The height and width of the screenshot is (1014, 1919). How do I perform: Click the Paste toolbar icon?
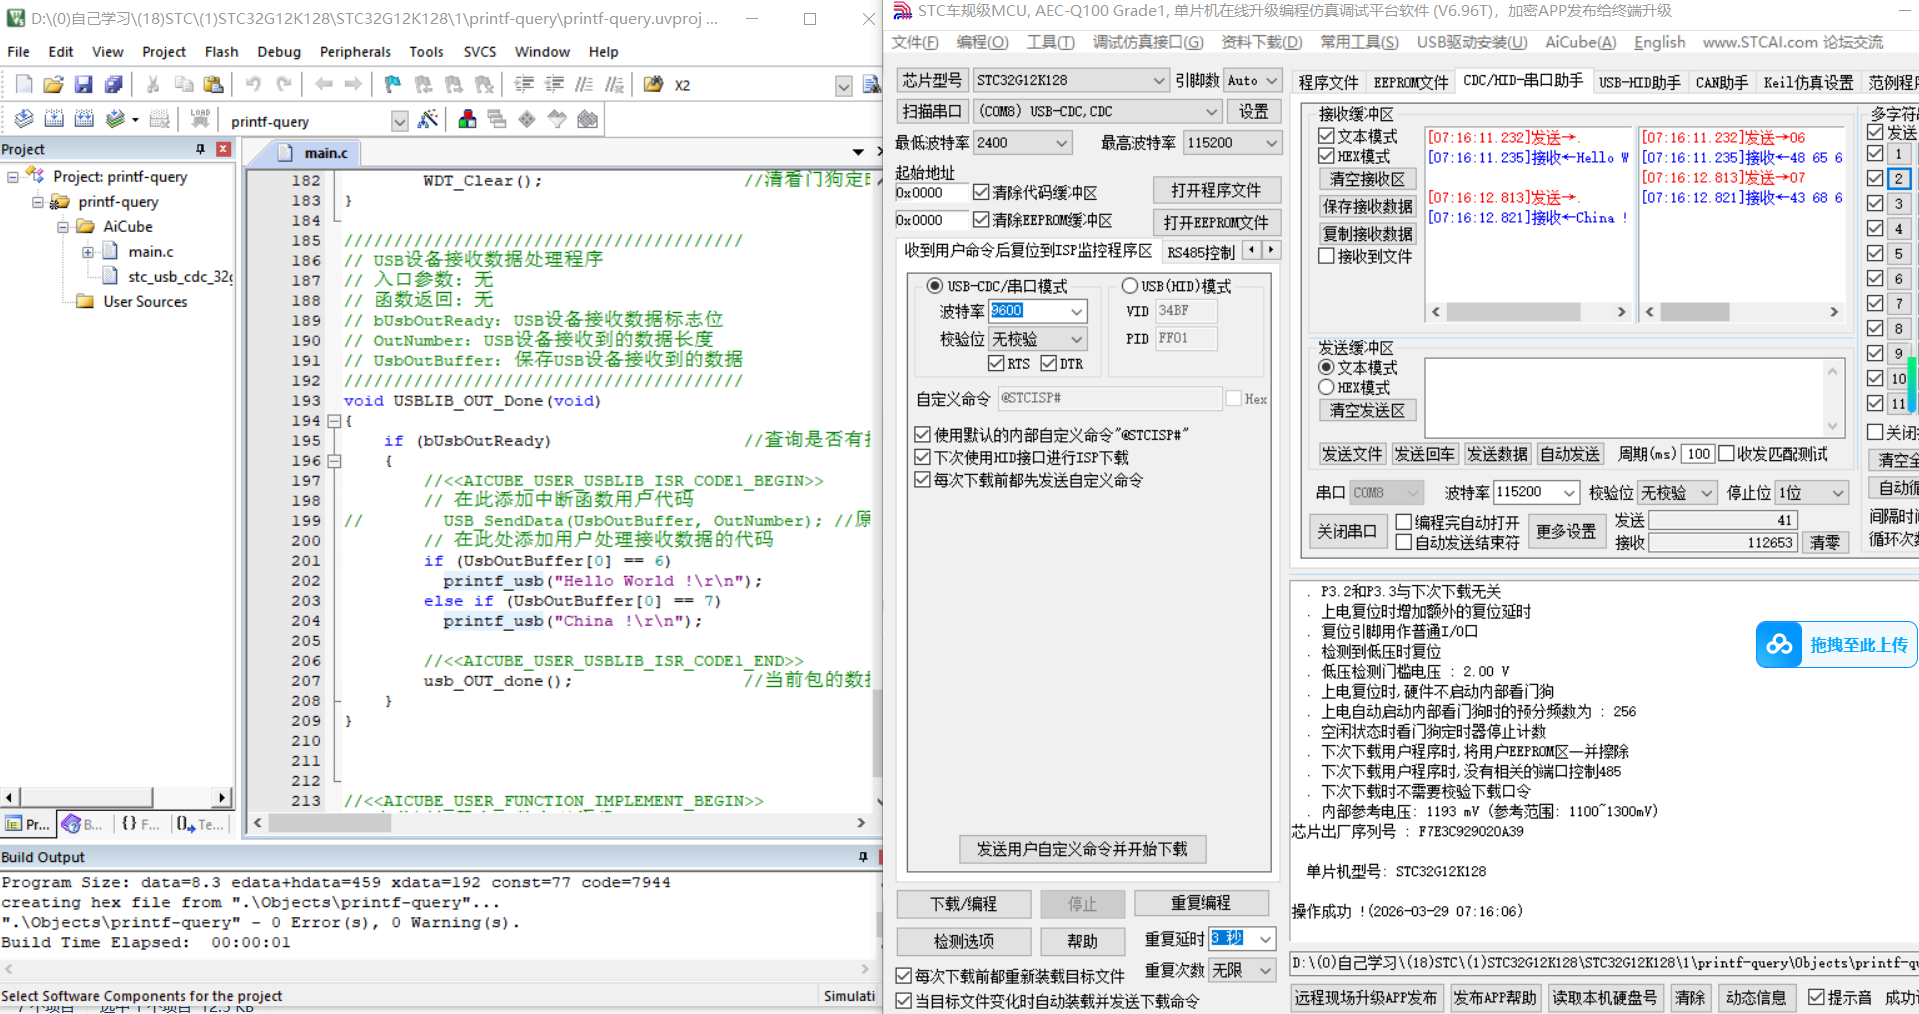pos(213,85)
